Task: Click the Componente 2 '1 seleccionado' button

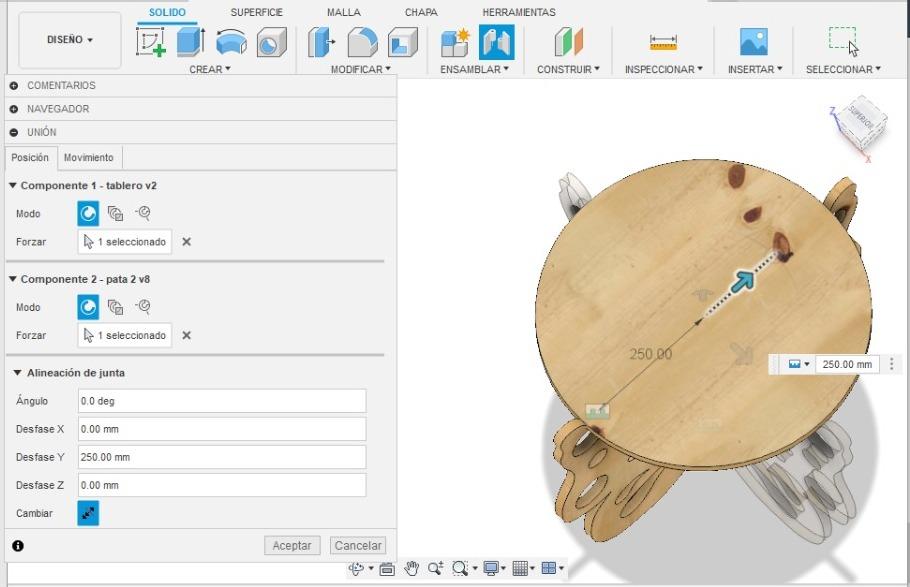Action: pyautogui.click(x=125, y=335)
